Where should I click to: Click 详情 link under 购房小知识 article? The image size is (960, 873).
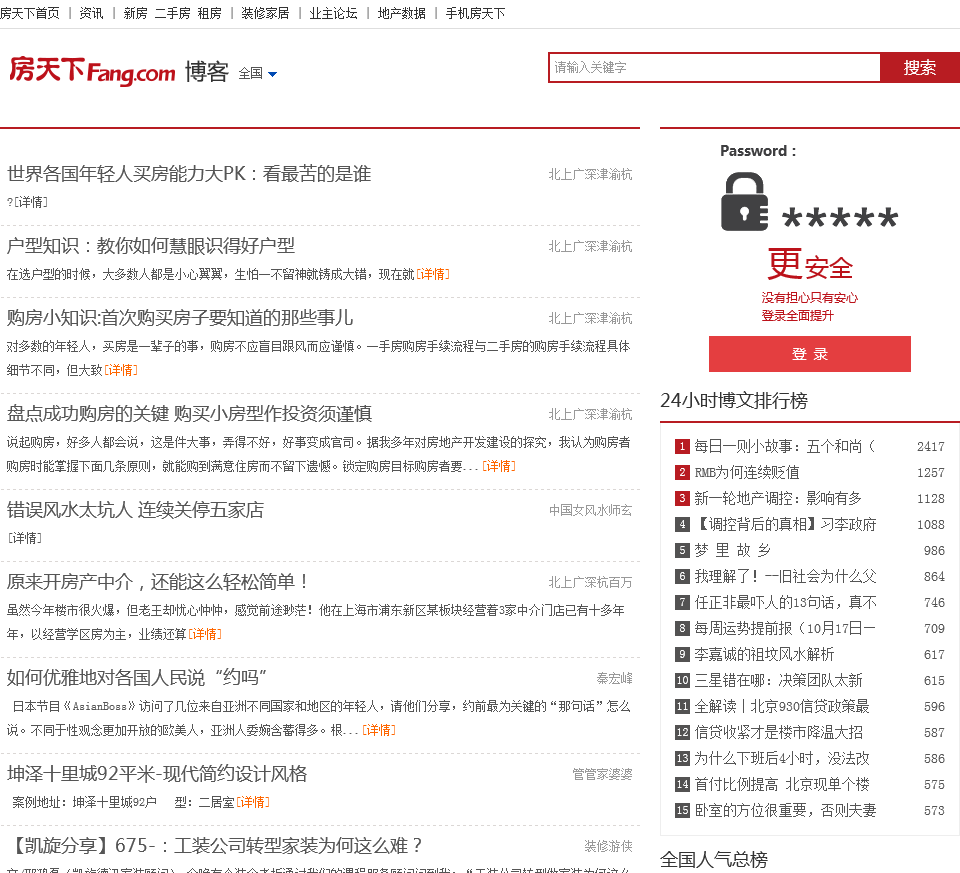[x=121, y=370]
